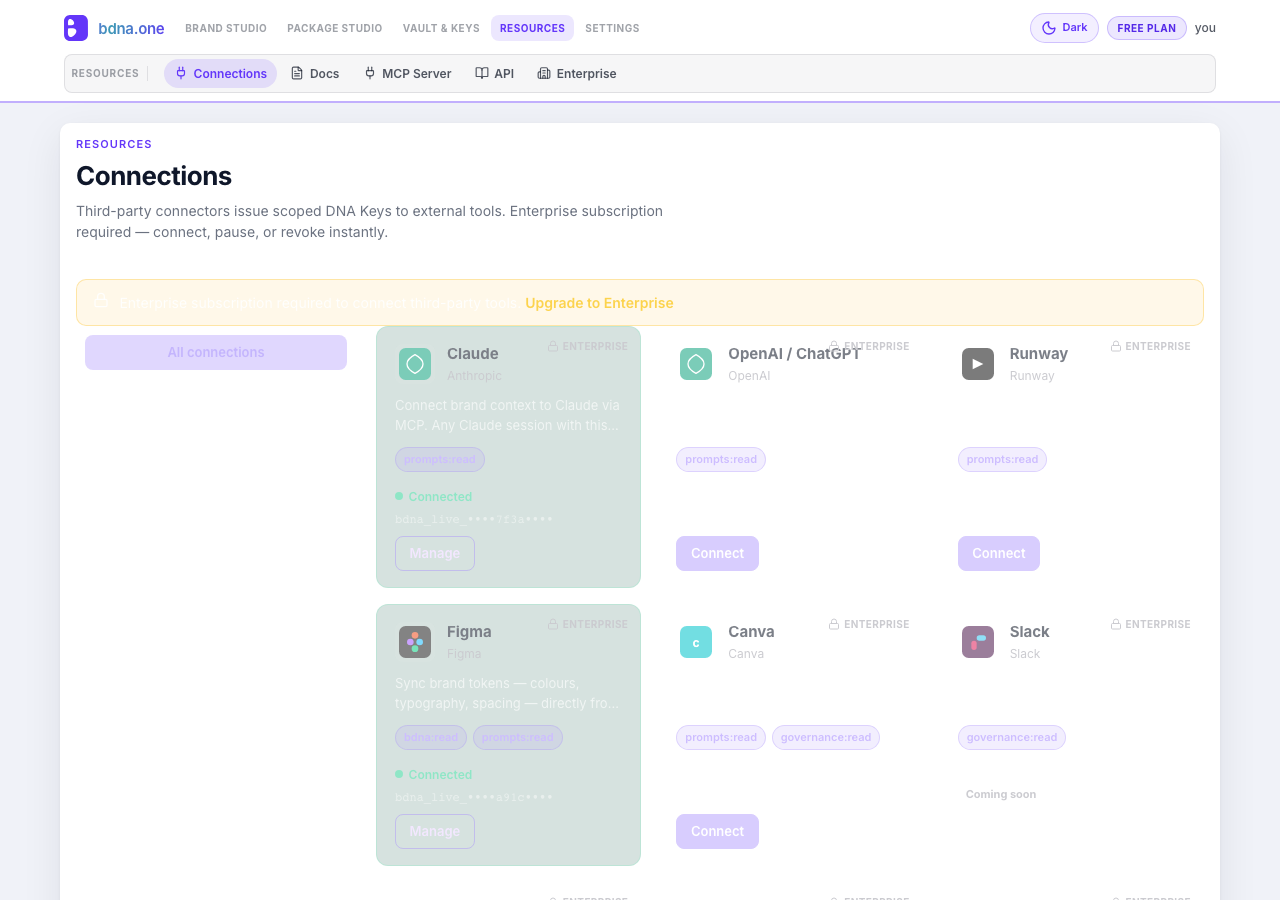Click the Connections page heading
This screenshot has height=900, width=1280.
coord(154,176)
